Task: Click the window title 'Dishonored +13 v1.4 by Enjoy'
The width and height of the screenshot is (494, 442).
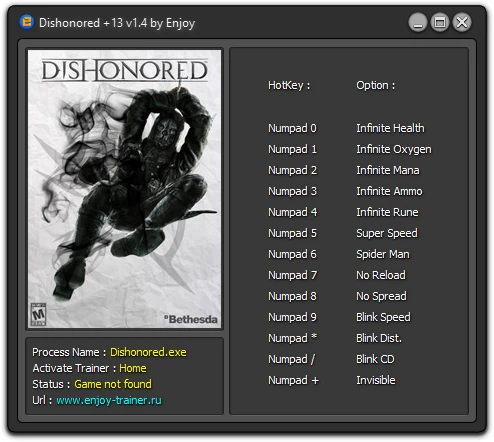Action: [117, 23]
